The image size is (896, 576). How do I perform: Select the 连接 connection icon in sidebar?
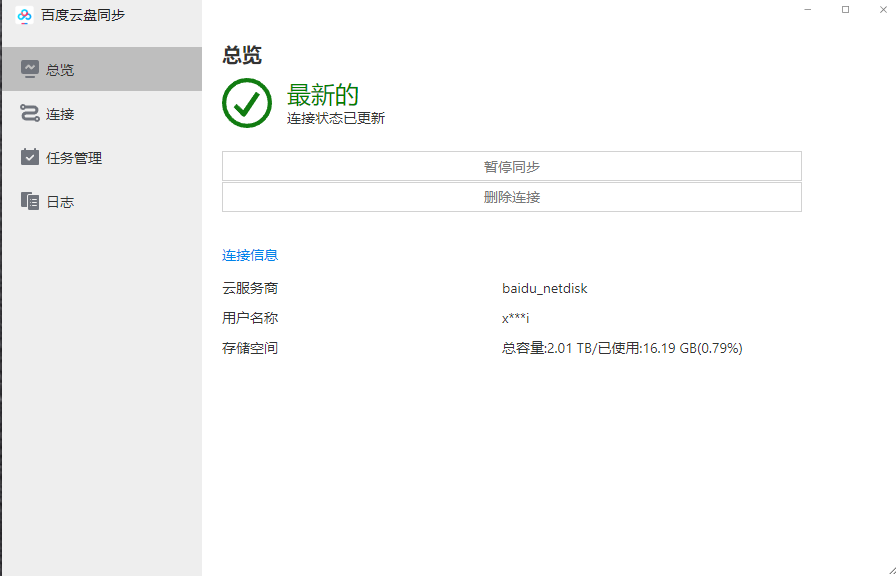coord(30,113)
